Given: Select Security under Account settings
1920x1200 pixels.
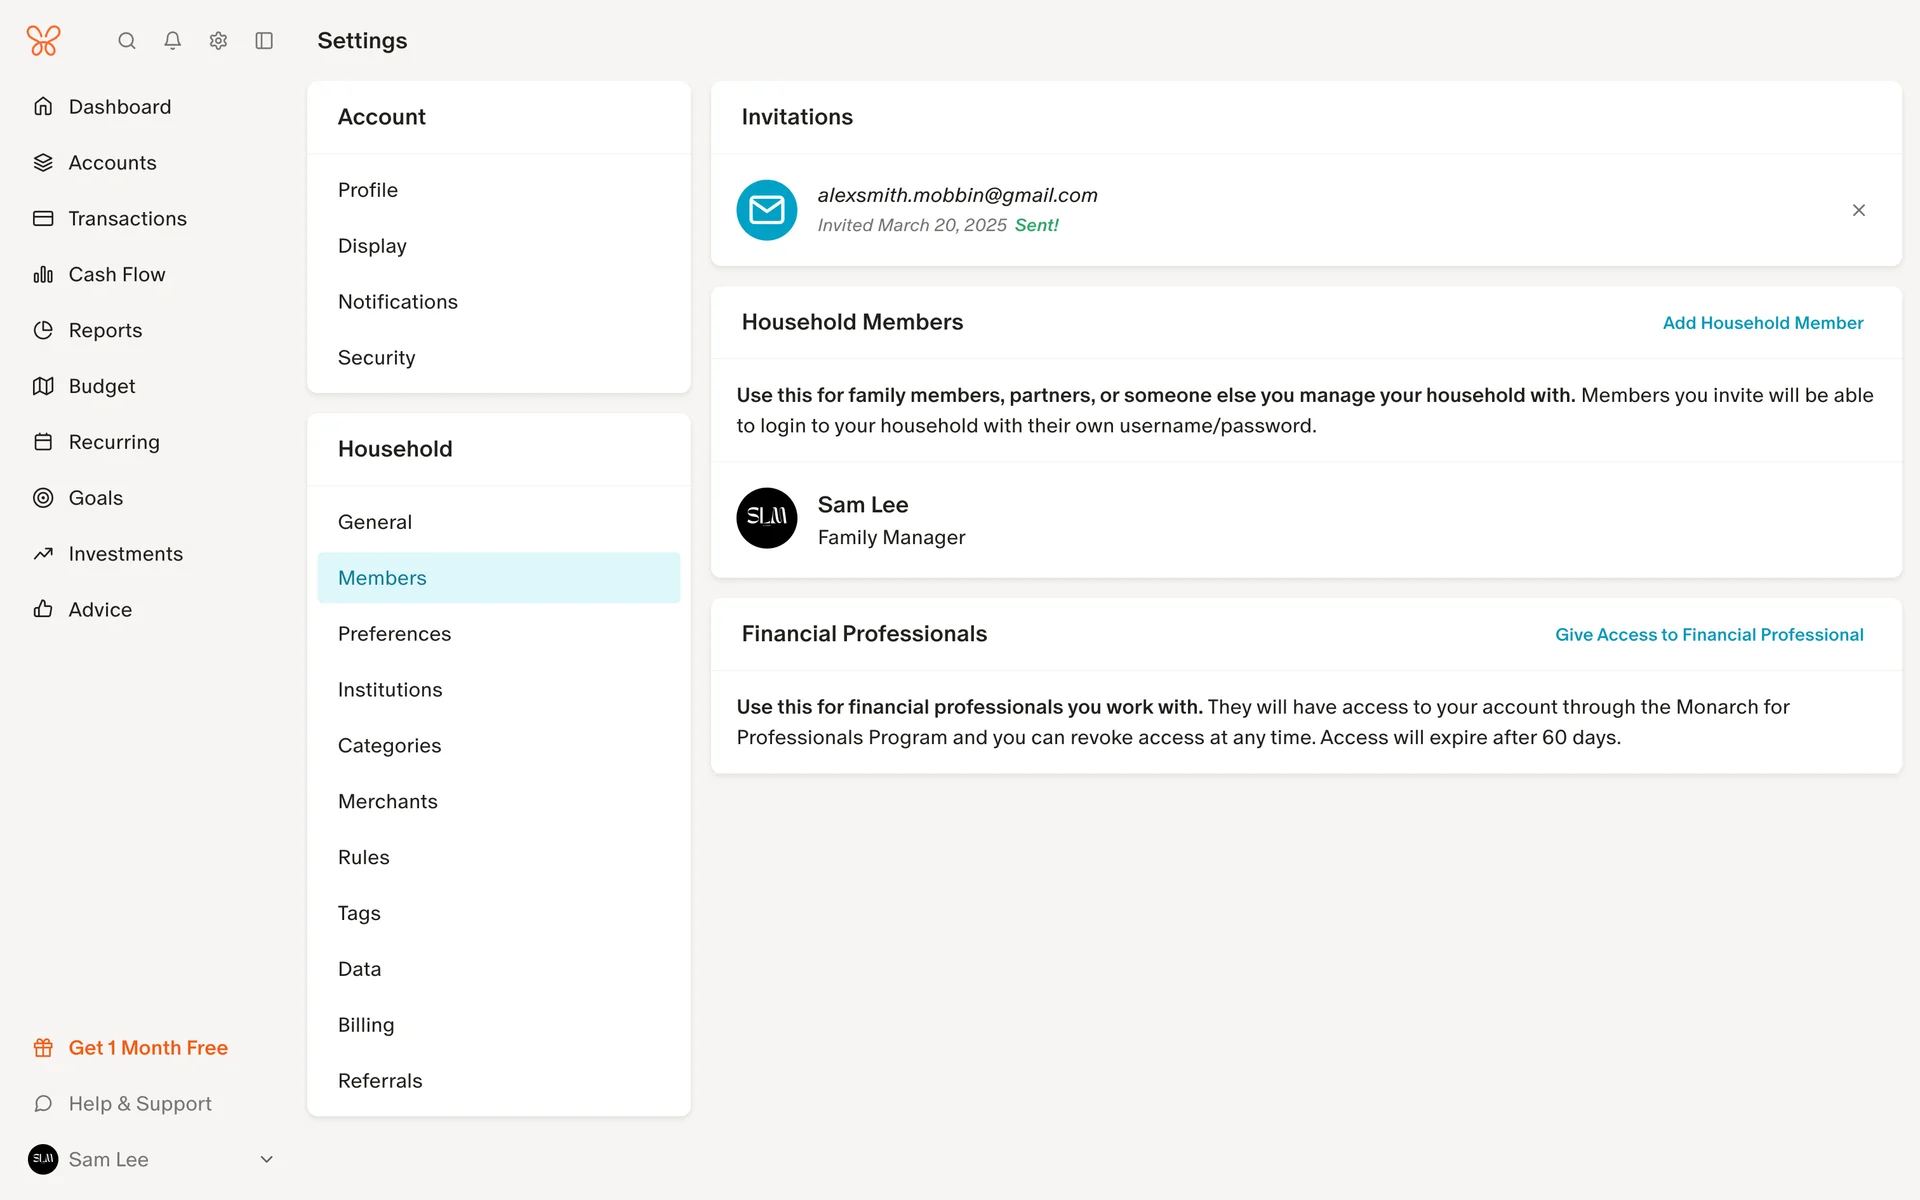Looking at the screenshot, I should (376, 358).
